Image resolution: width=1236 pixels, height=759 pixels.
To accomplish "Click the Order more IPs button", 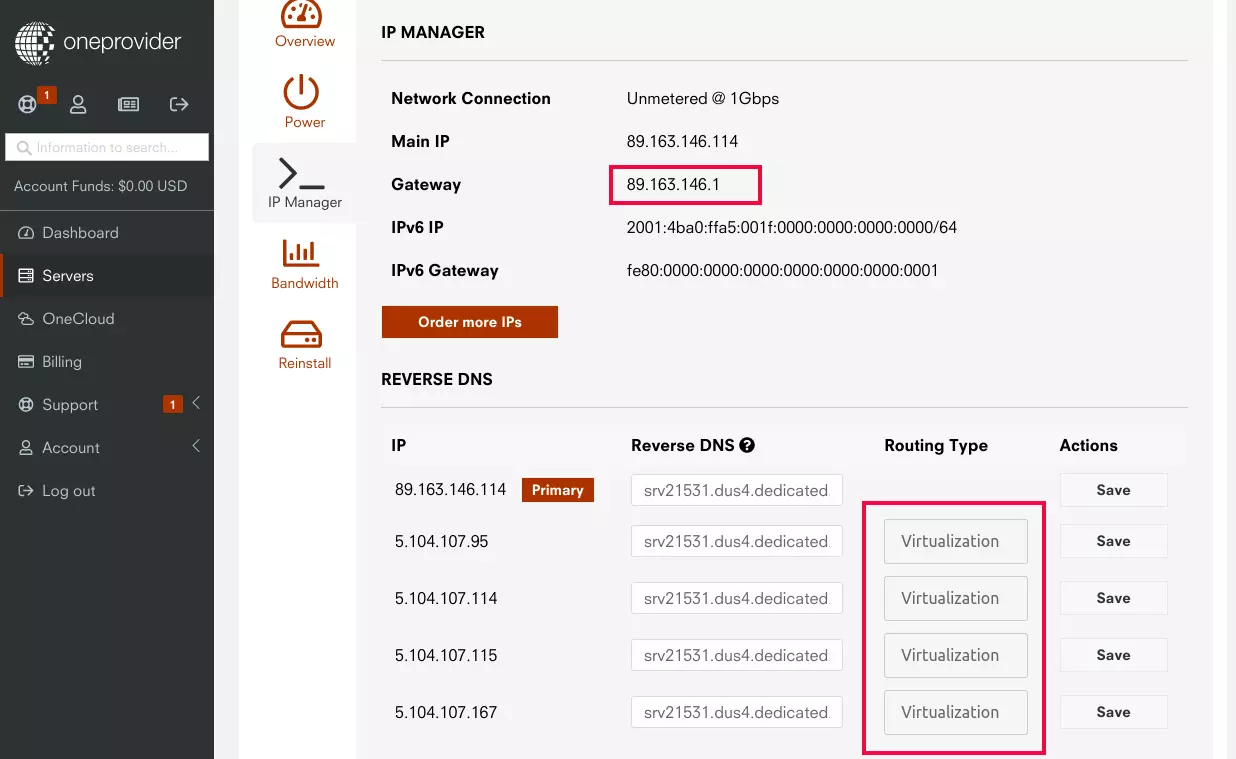I will [x=469, y=321].
